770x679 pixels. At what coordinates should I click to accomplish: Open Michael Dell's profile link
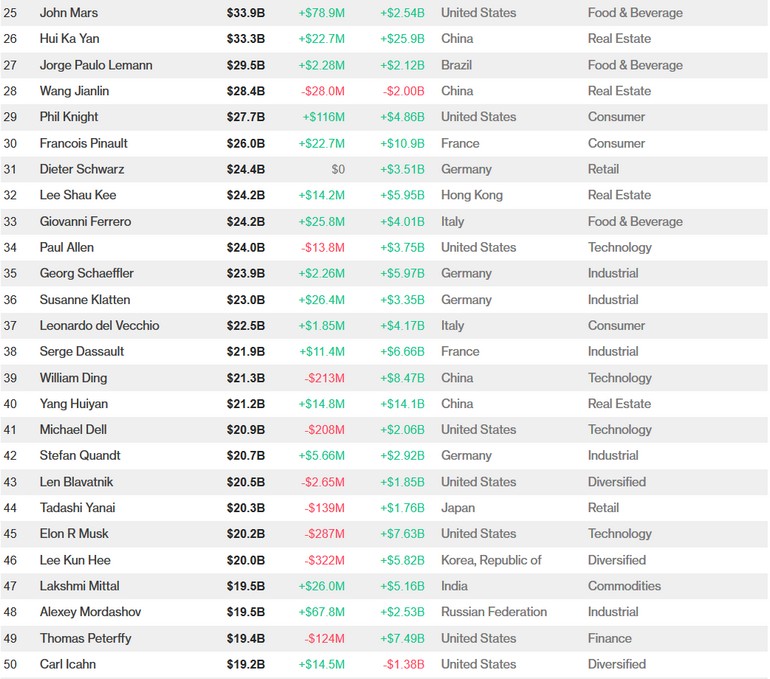point(73,430)
